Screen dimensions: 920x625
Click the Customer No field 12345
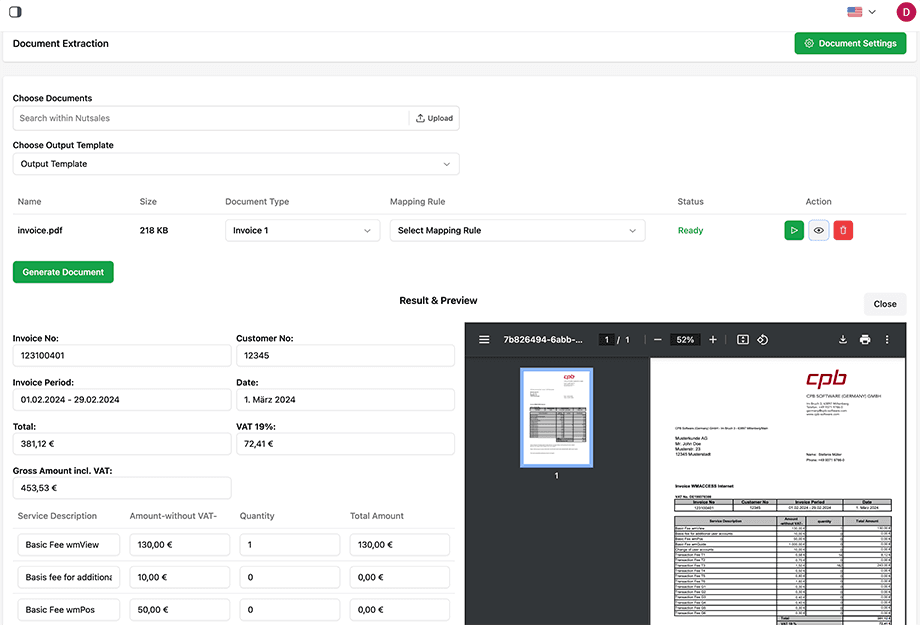point(346,356)
